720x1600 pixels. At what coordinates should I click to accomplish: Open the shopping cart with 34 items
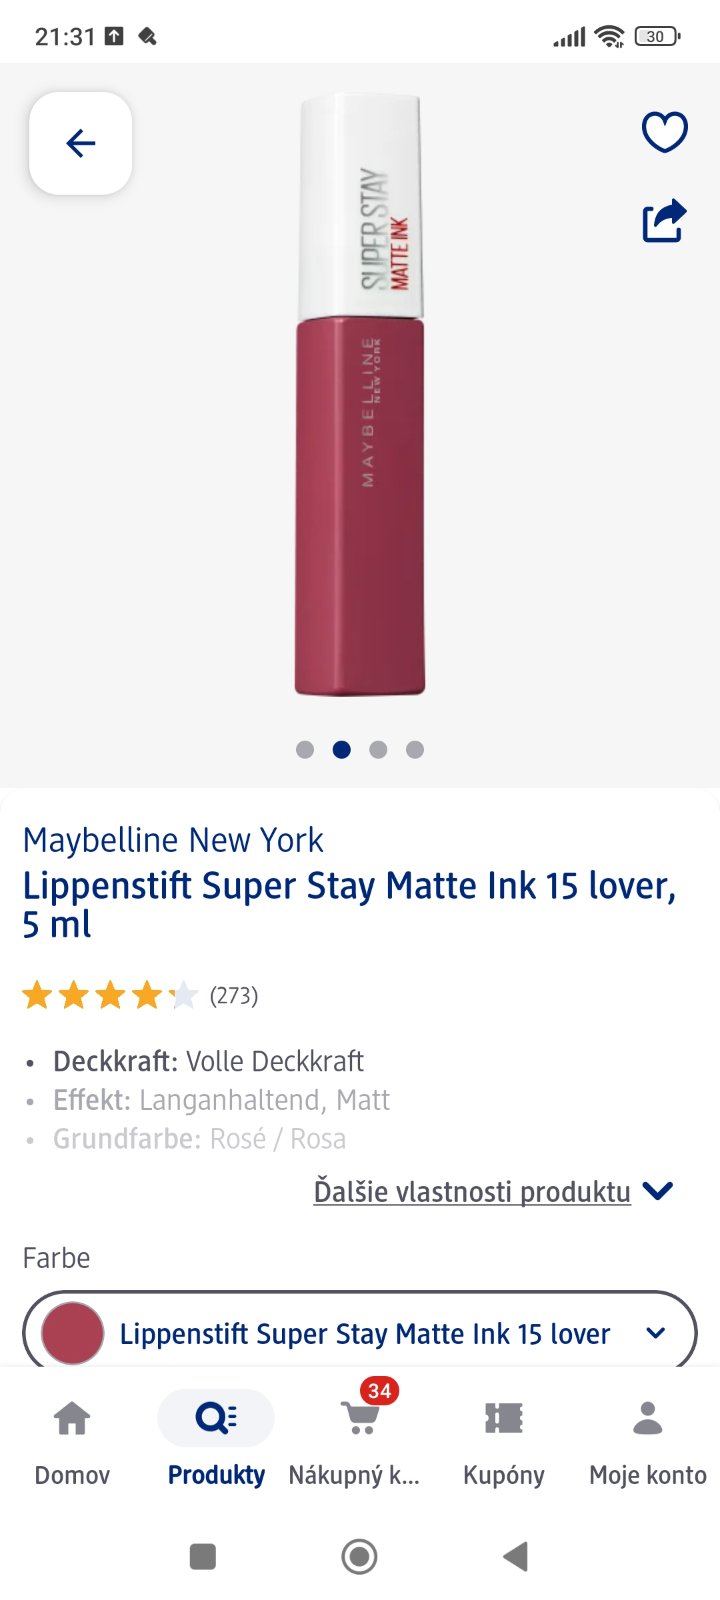358,1420
